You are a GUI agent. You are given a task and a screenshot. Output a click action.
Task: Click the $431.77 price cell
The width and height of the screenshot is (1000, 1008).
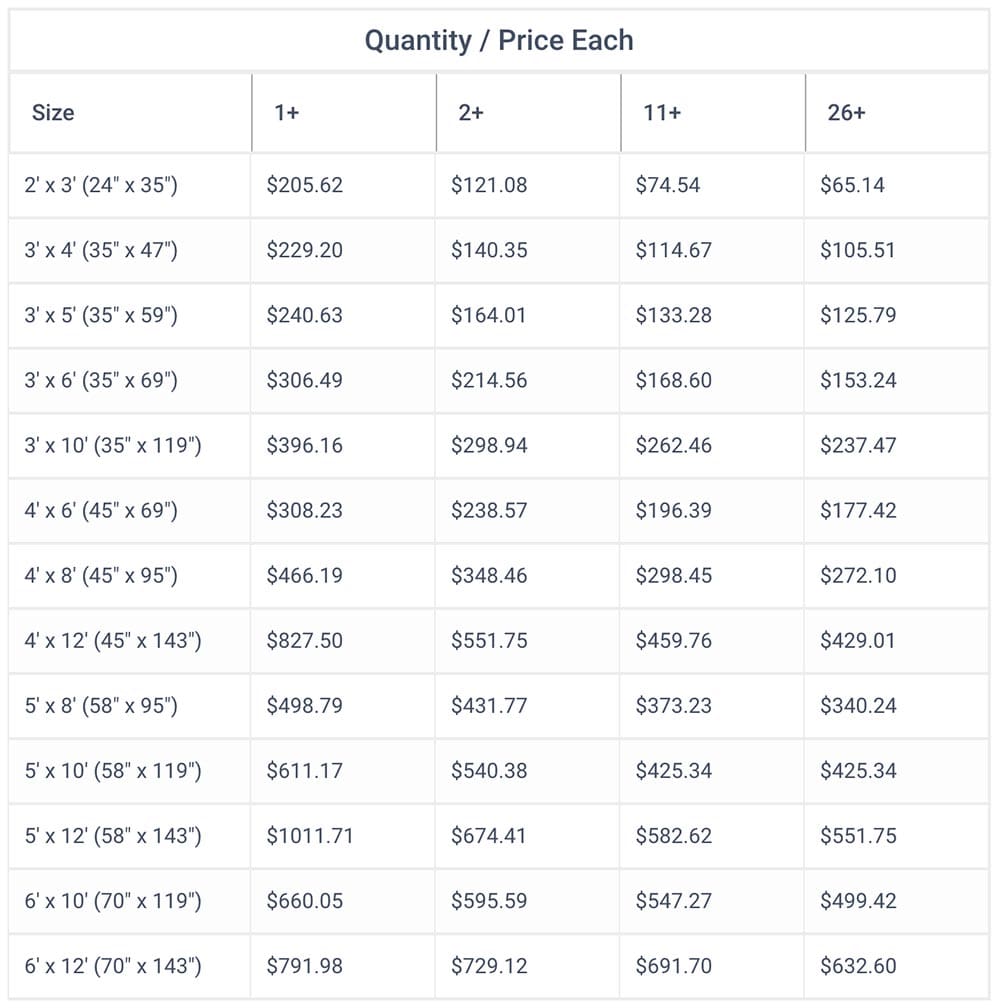(x=488, y=705)
